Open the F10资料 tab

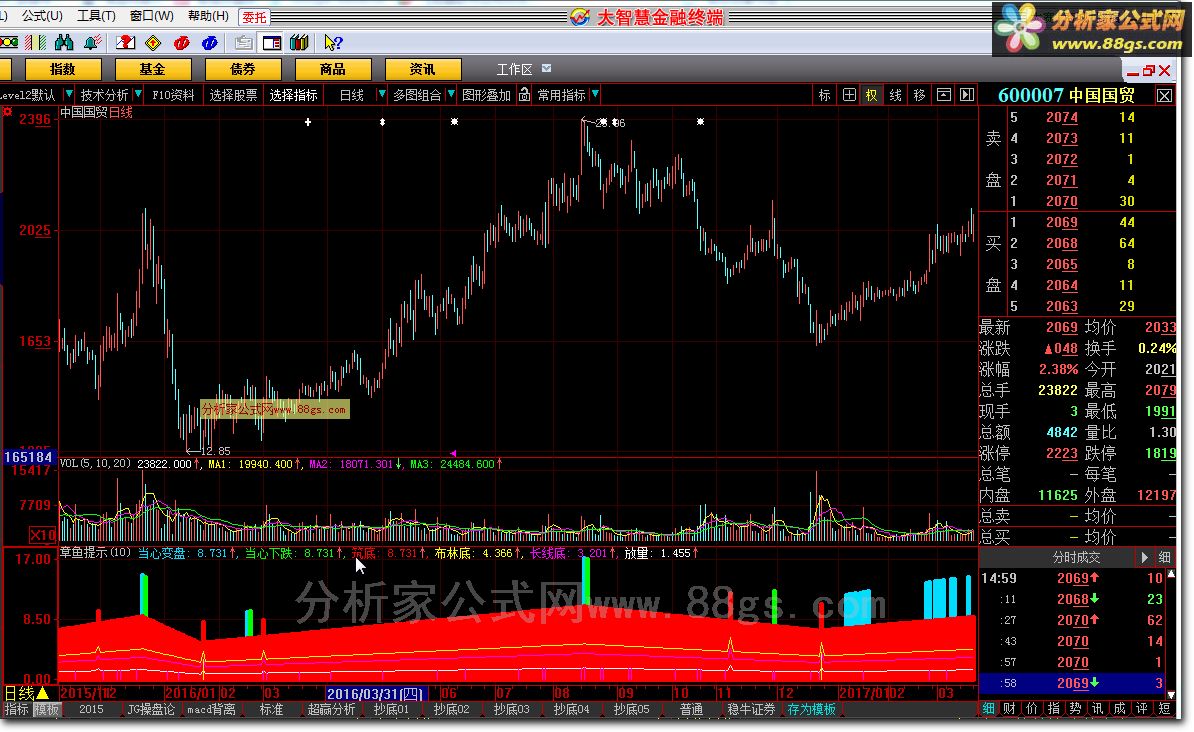point(174,94)
